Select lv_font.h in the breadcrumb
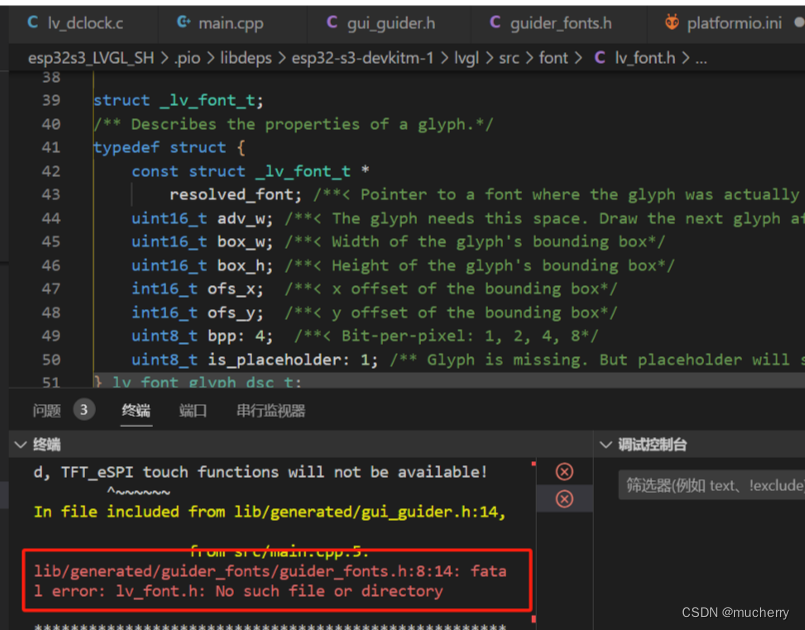 pos(645,58)
